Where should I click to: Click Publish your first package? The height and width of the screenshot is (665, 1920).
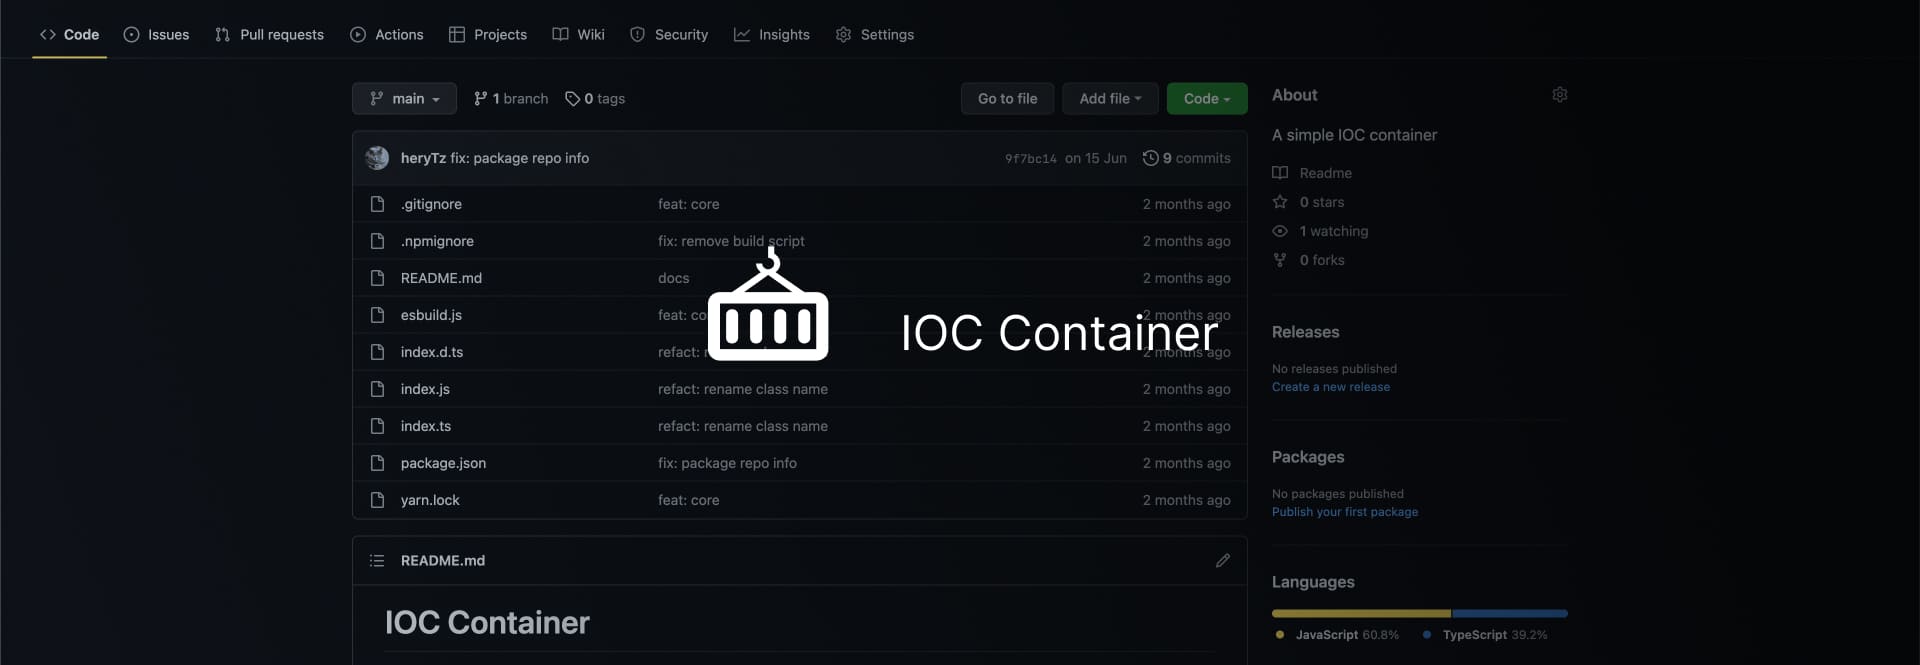click(1344, 512)
